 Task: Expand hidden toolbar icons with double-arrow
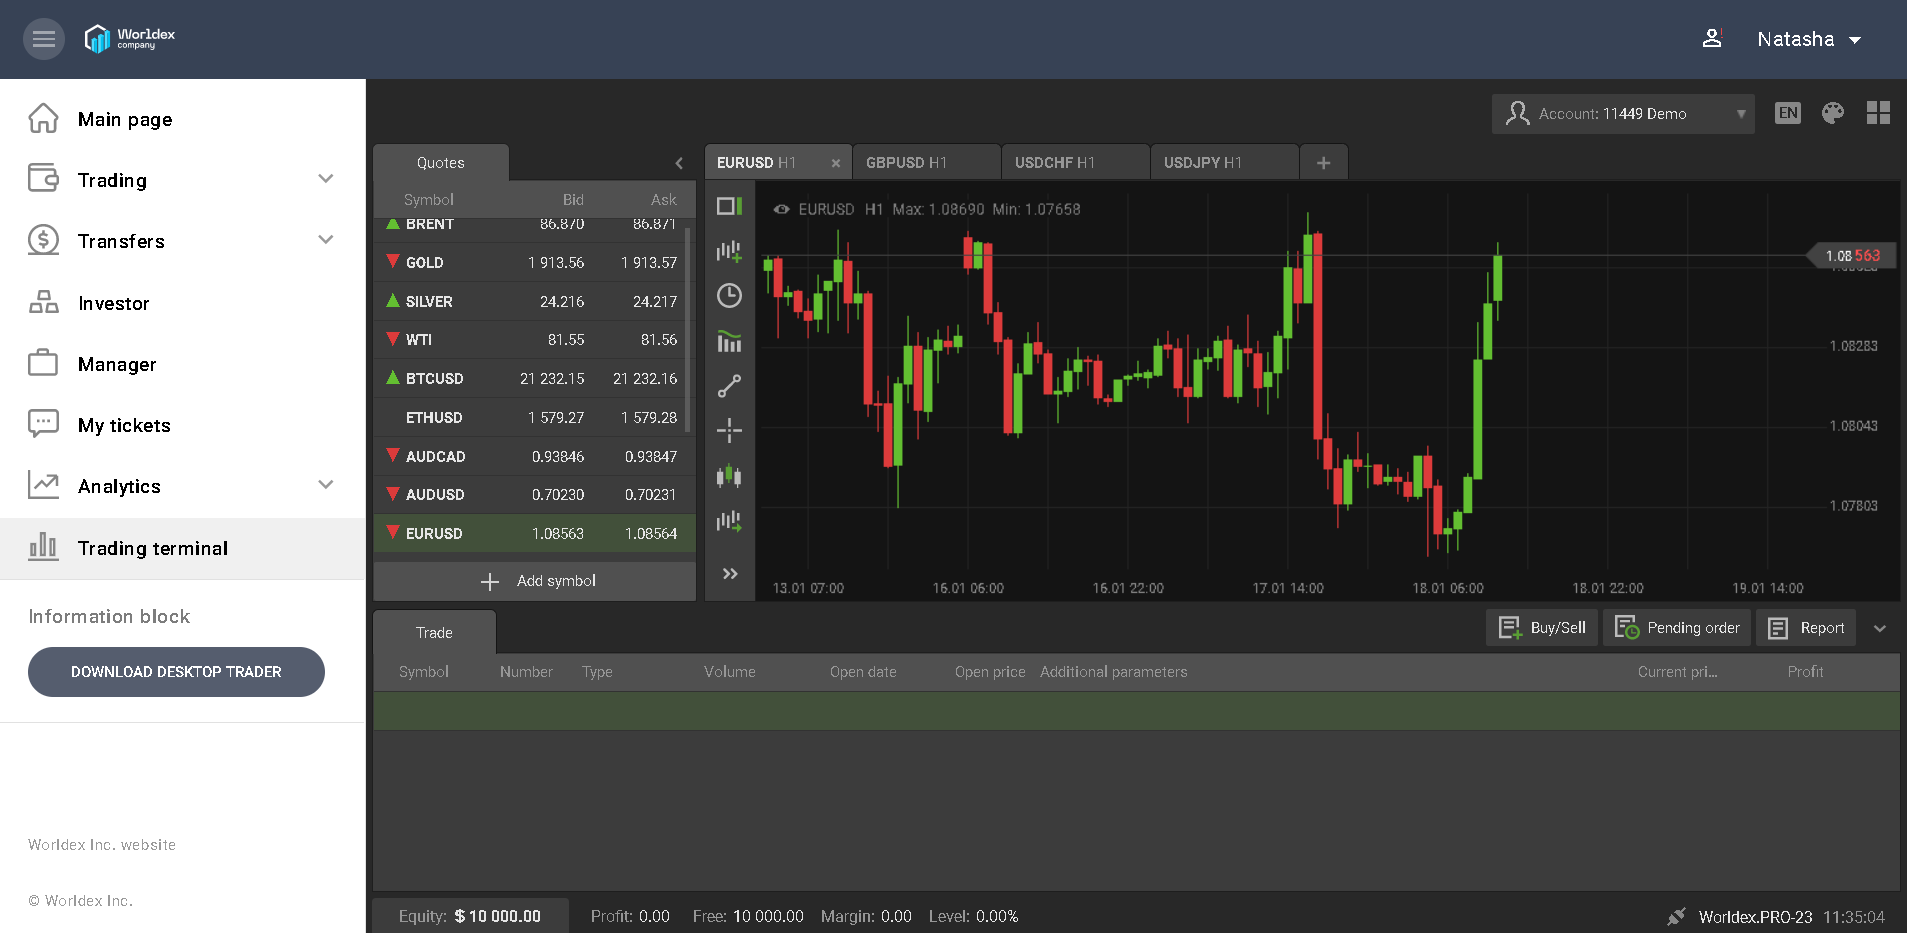point(729,573)
